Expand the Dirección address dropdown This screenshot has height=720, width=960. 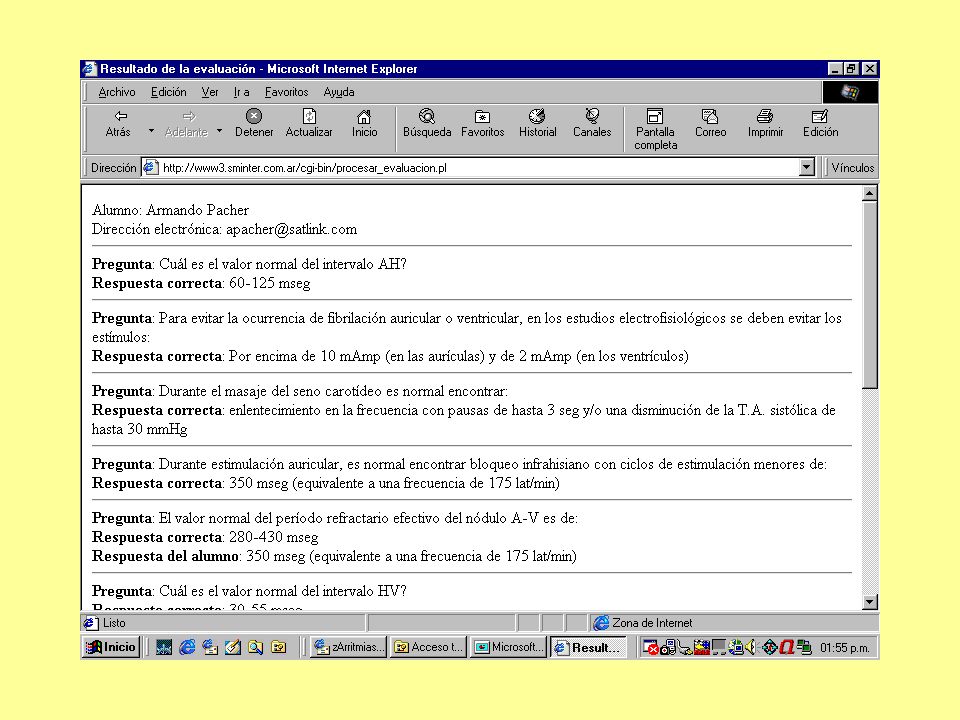[807, 167]
